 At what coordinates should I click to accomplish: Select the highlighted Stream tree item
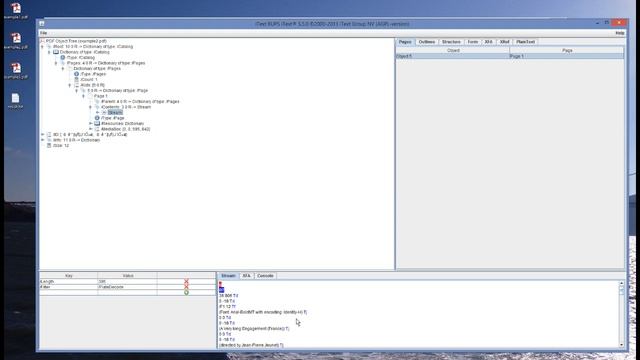pyautogui.click(x=115, y=113)
